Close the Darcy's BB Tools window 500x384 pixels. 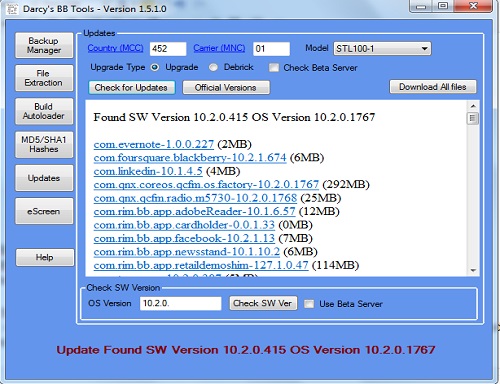click(473, 6)
